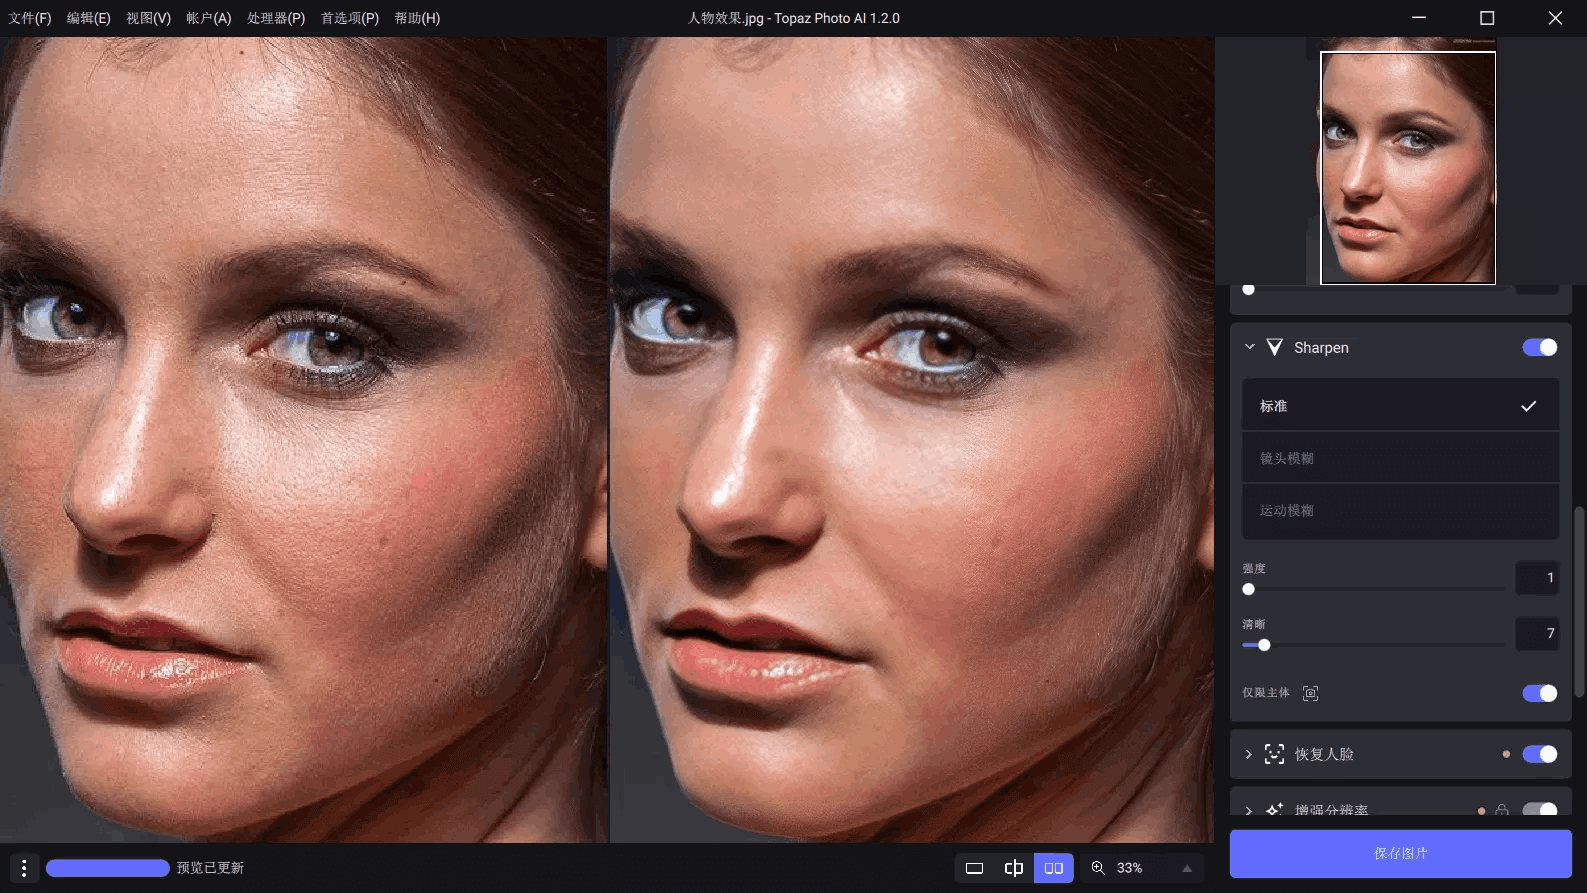The image size is (1587, 893).
Task: Open the three-dot options menu
Action: (x=24, y=868)
